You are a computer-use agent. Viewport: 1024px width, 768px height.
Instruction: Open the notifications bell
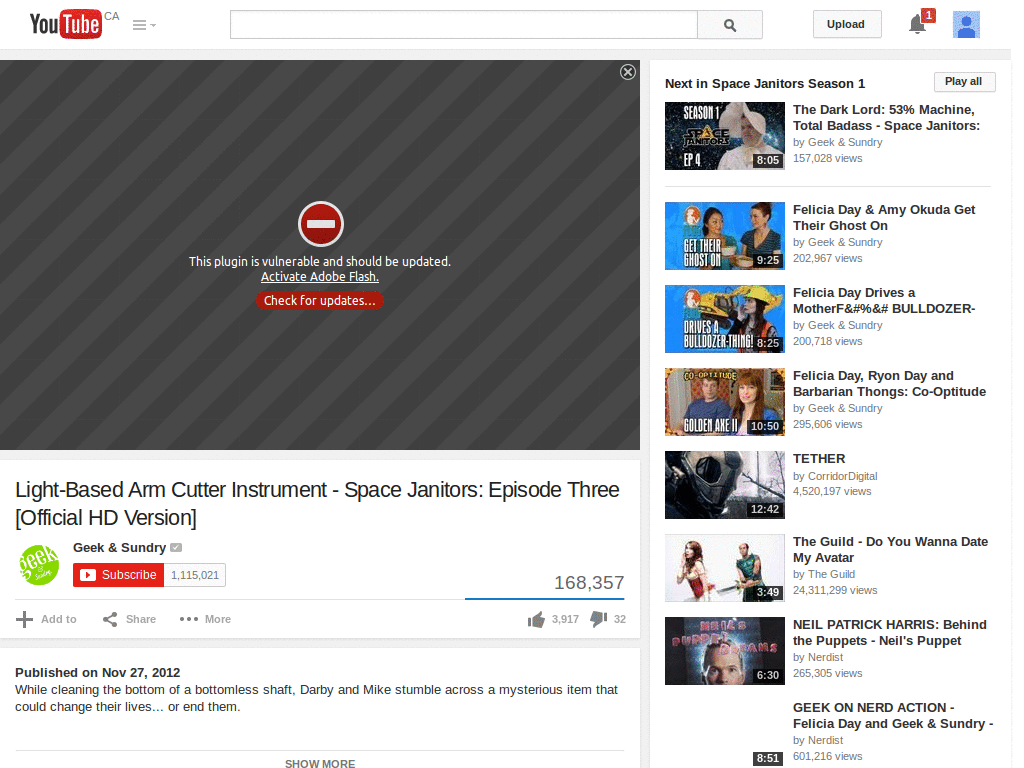pyautogui.click(x=918, y=25)
